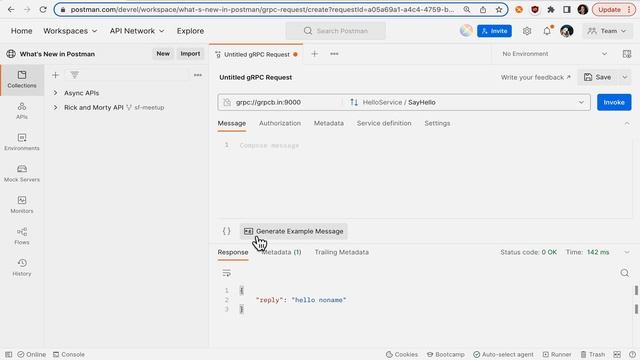Toggle line wrap icon in response
640x360 pixels.
tap(227, 273)
